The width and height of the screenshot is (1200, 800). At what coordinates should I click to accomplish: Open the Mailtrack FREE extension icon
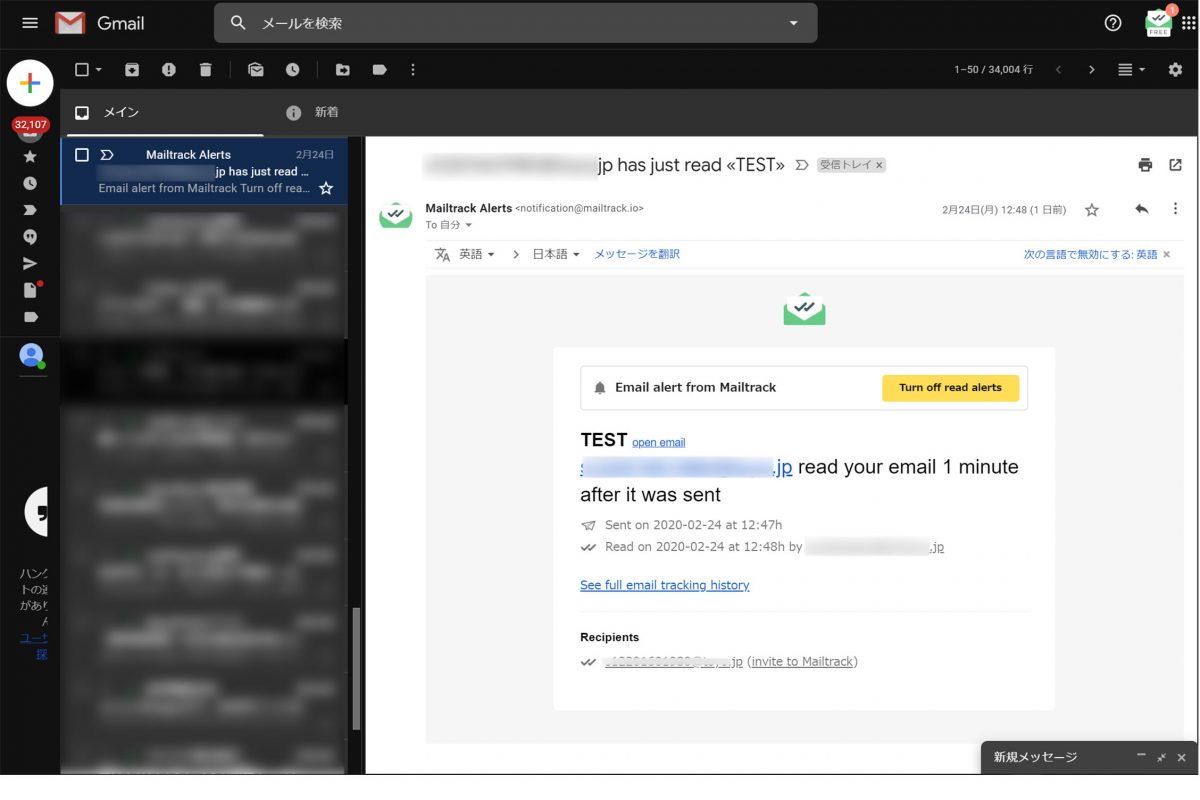coord(1158,22)
